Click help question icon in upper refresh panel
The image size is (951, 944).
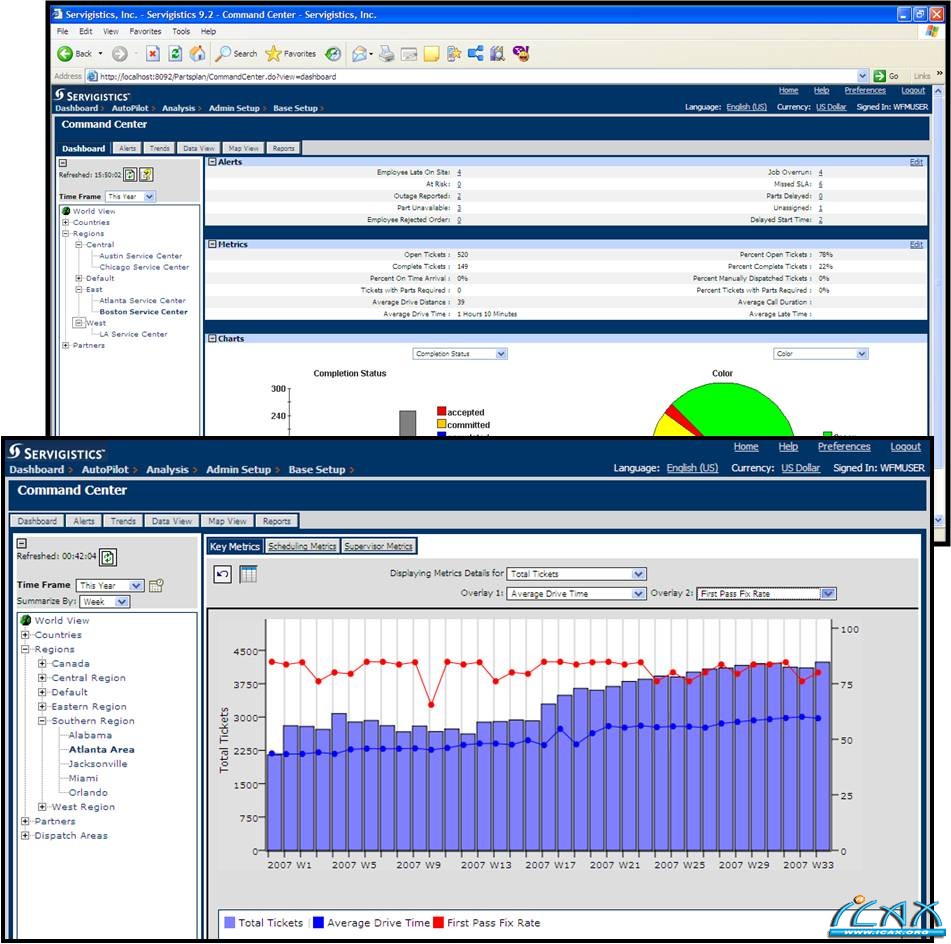point(146,175)
